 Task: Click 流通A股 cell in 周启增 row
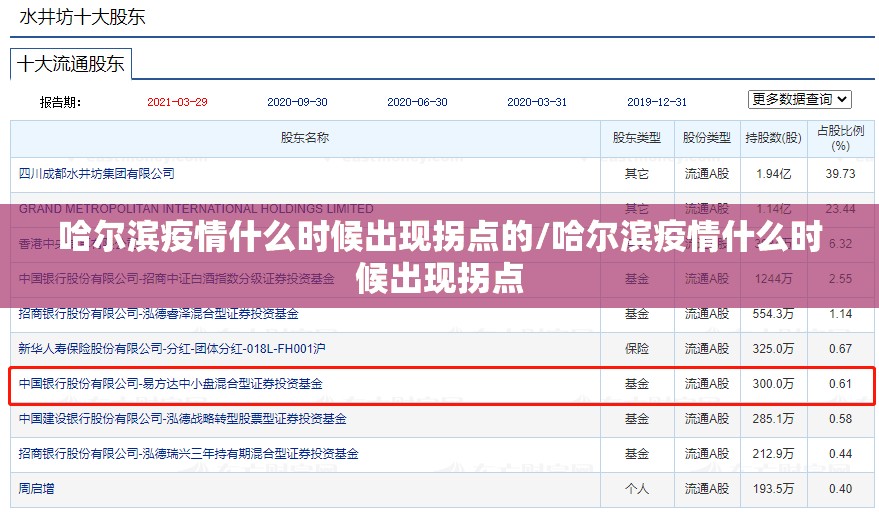pyautogui.click(x=707, y=488)
